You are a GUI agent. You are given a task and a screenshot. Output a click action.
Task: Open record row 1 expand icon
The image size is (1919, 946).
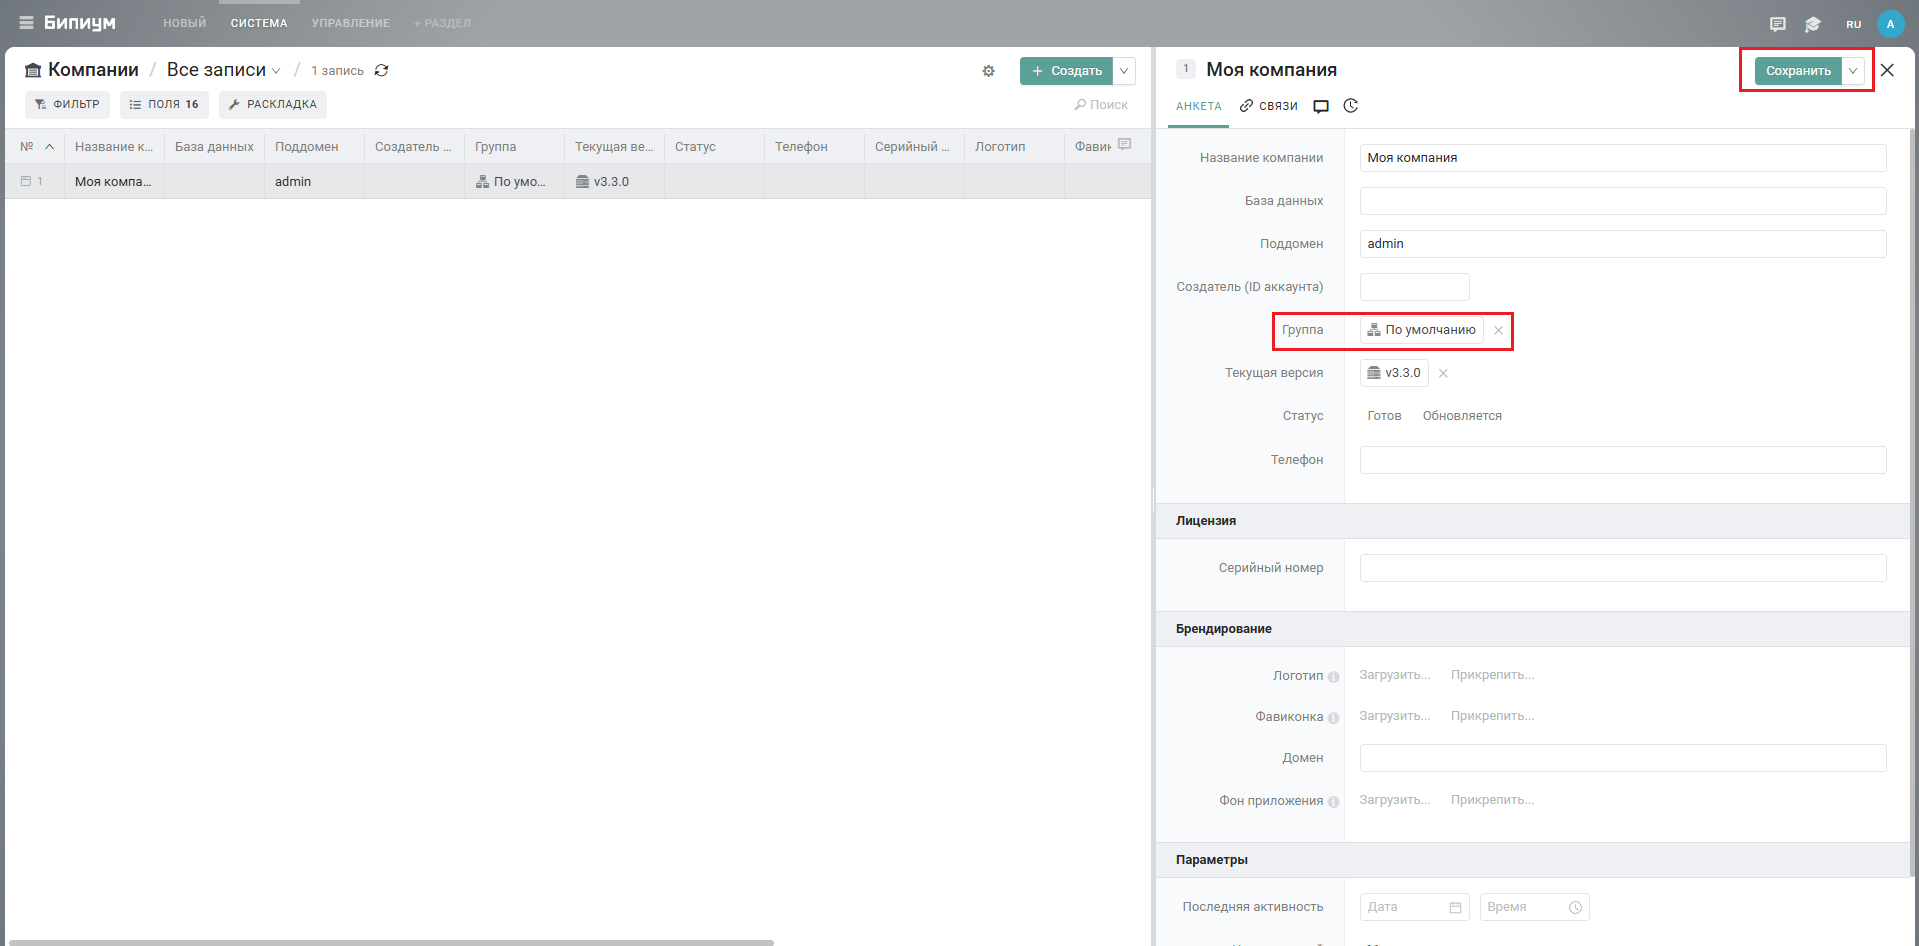26,181
